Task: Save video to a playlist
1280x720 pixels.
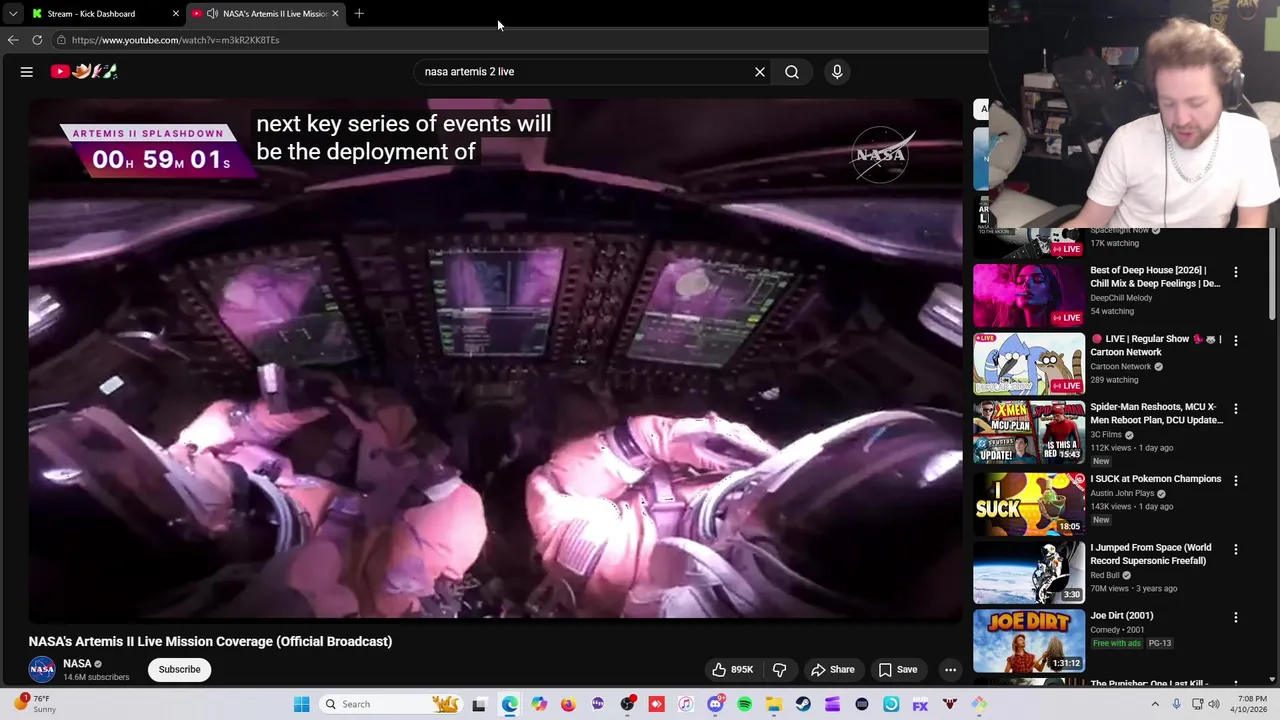Action: (x=898, y=670)
